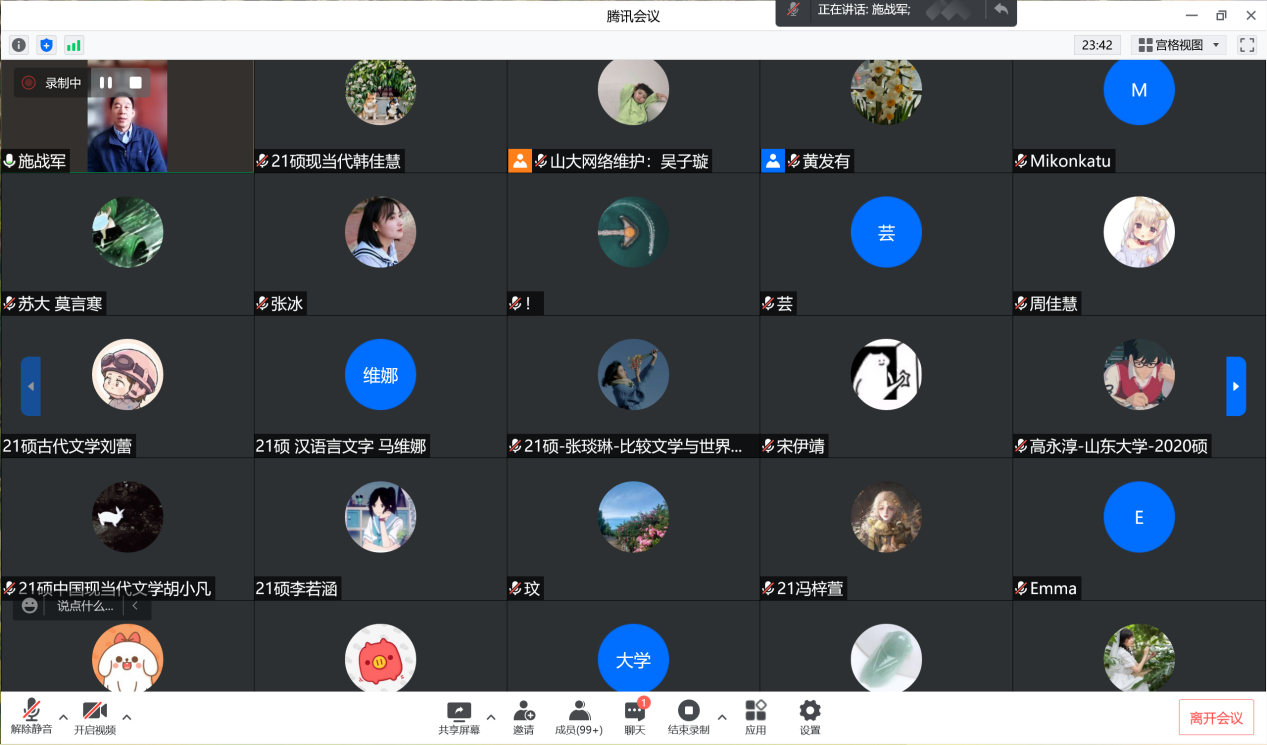Expand audio options arrow beside 解除静音
The height and width of the screenshot is (745, 1267).
[64, 716]
